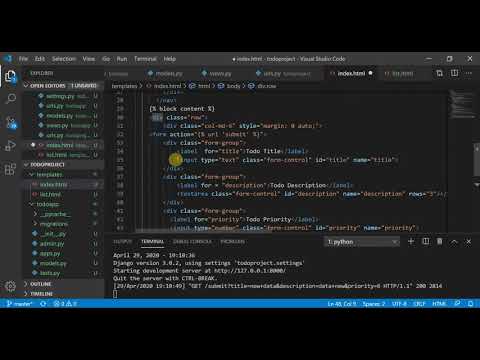Collapse the todoapp folder

pos(63,204)
